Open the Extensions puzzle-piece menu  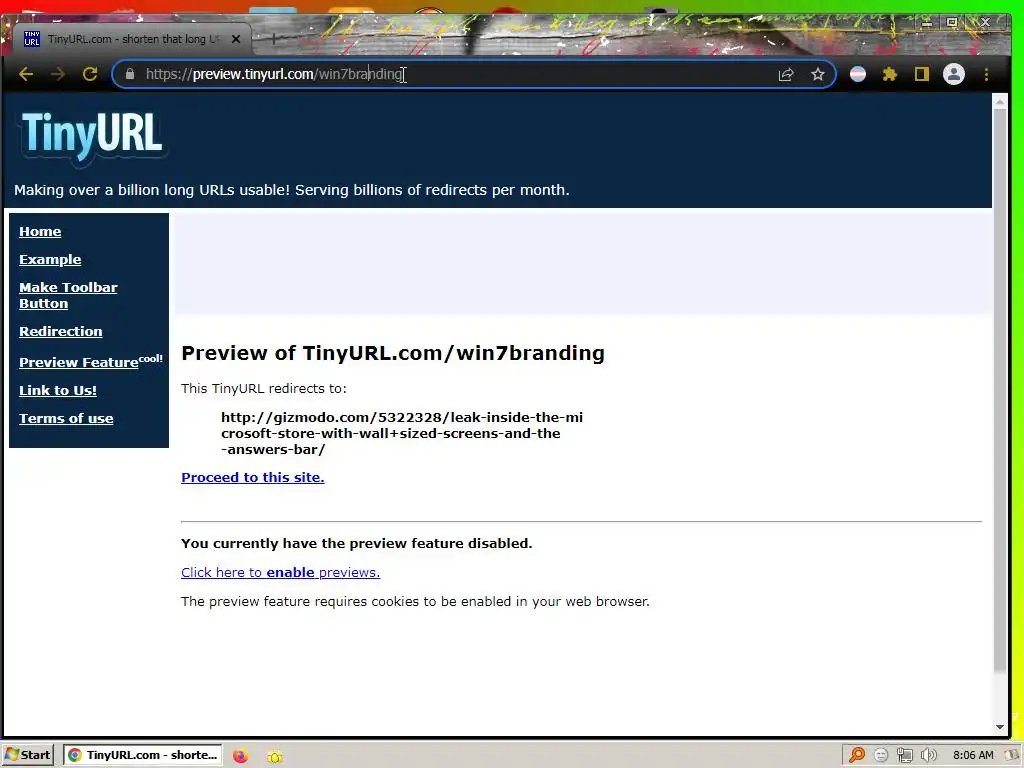click(x=889, y=74)
